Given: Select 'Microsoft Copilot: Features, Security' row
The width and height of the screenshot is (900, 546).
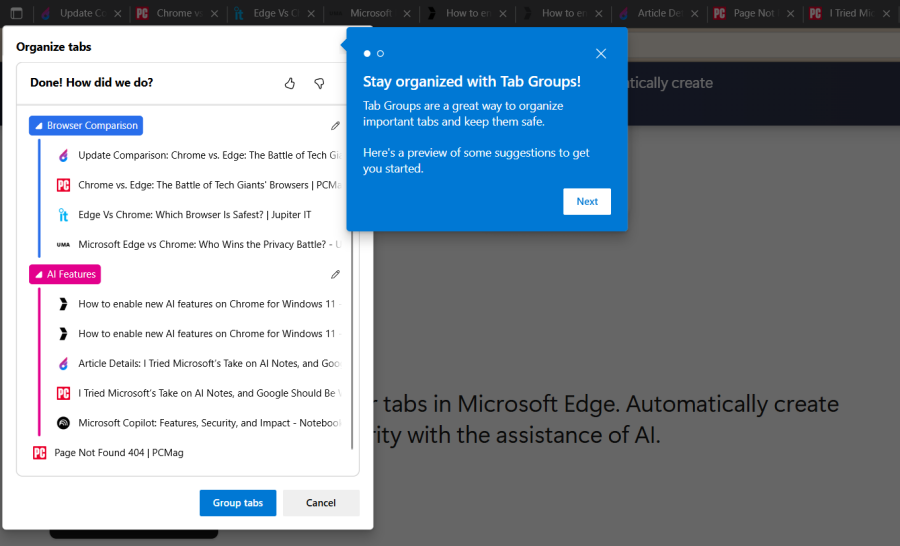Looking at the screenshot, I should click(197, 423).
